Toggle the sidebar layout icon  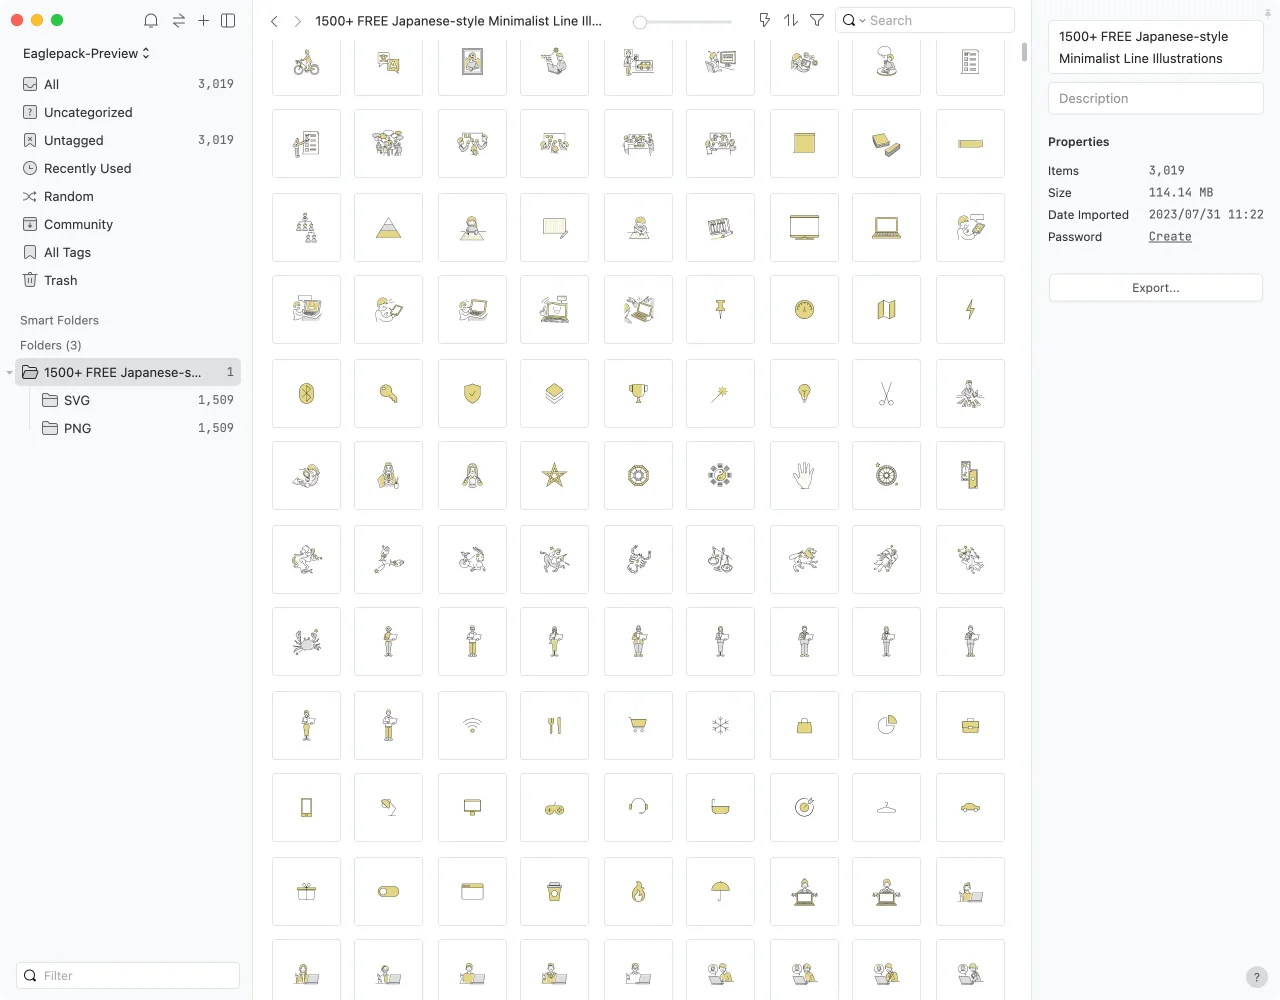tap(228, 20)
